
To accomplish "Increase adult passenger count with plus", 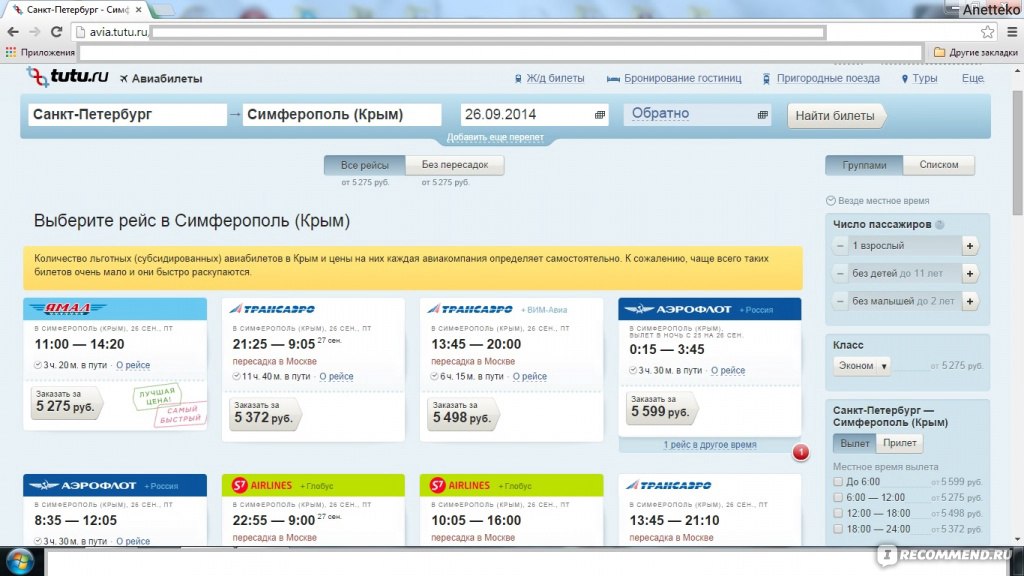I will click(x=968, y=245).
